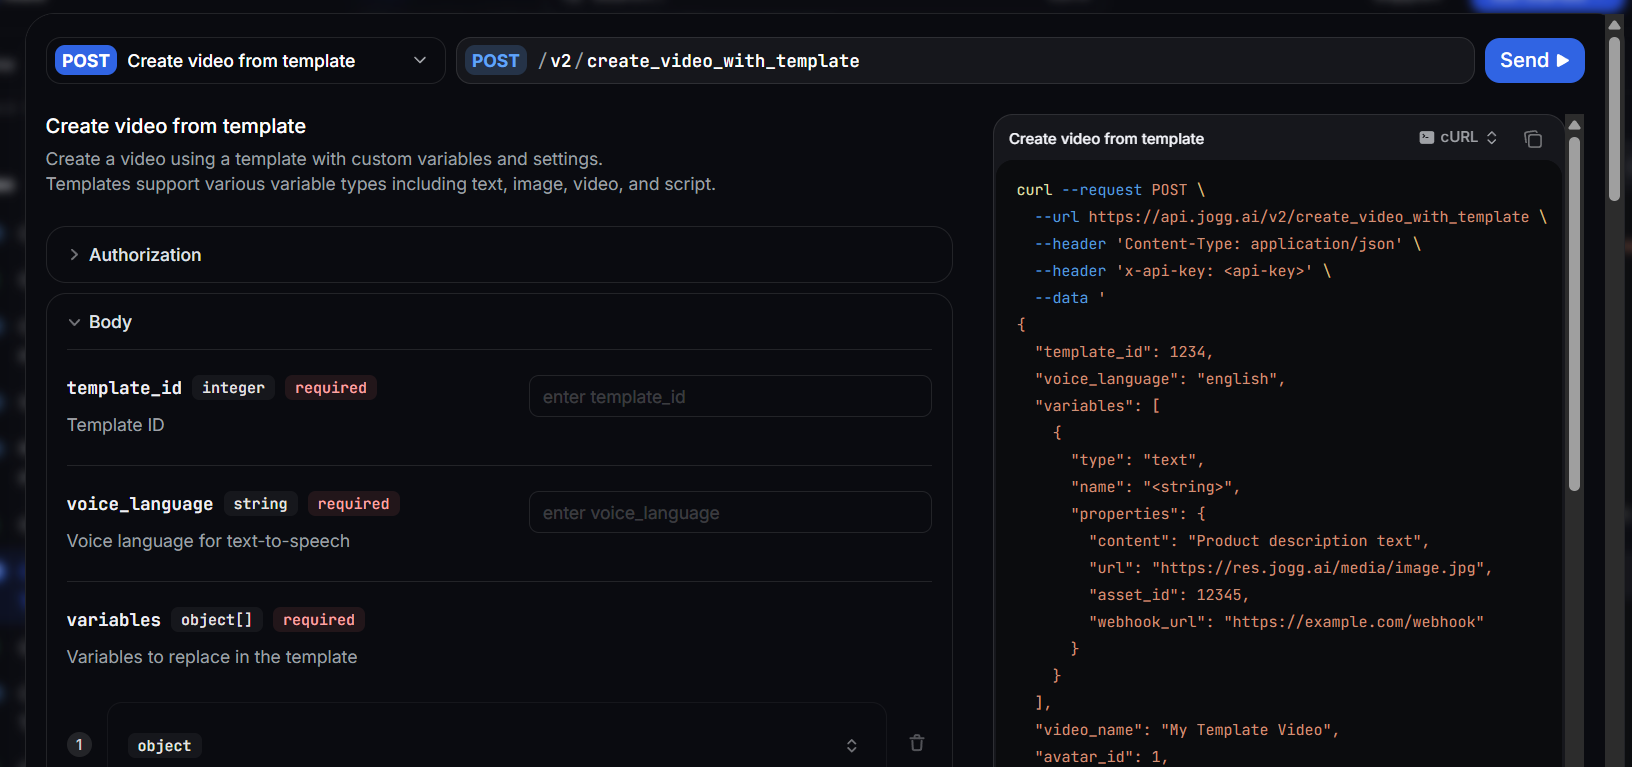Click the 'string' type badge for voice_language

tap(260, 504)
